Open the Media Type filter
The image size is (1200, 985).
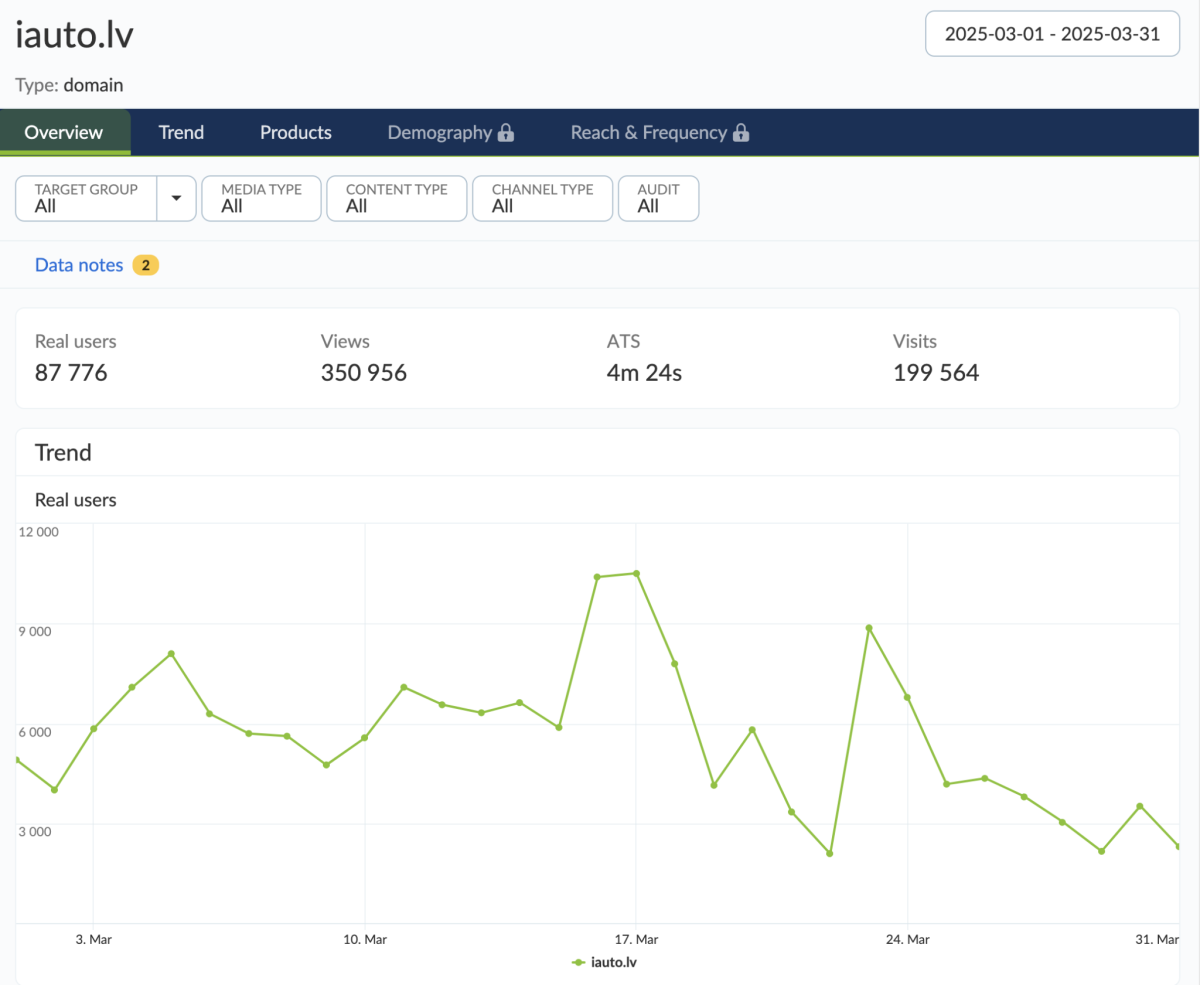261,198
